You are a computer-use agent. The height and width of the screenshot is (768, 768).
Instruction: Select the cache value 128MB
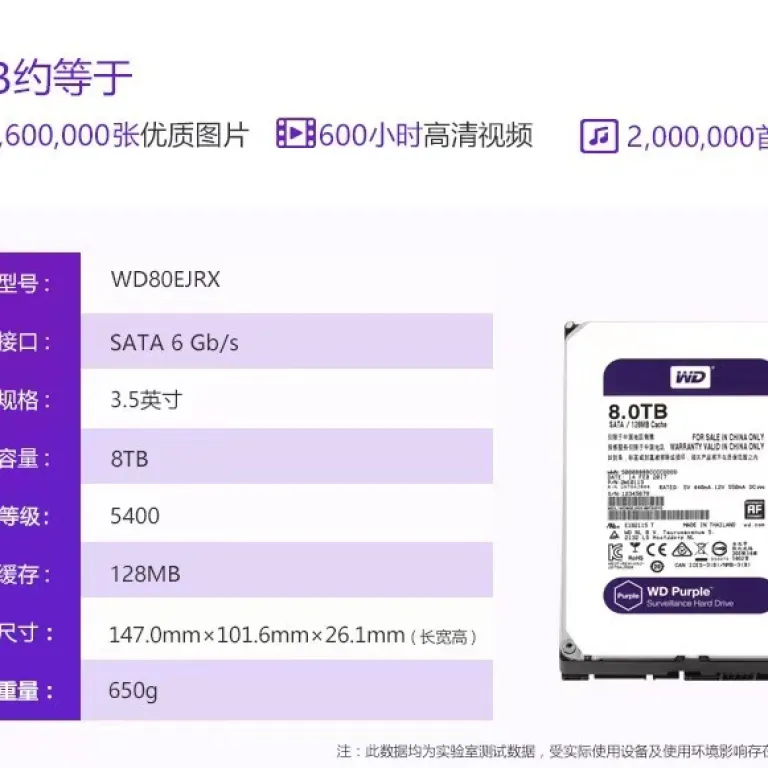coord(145,574)
